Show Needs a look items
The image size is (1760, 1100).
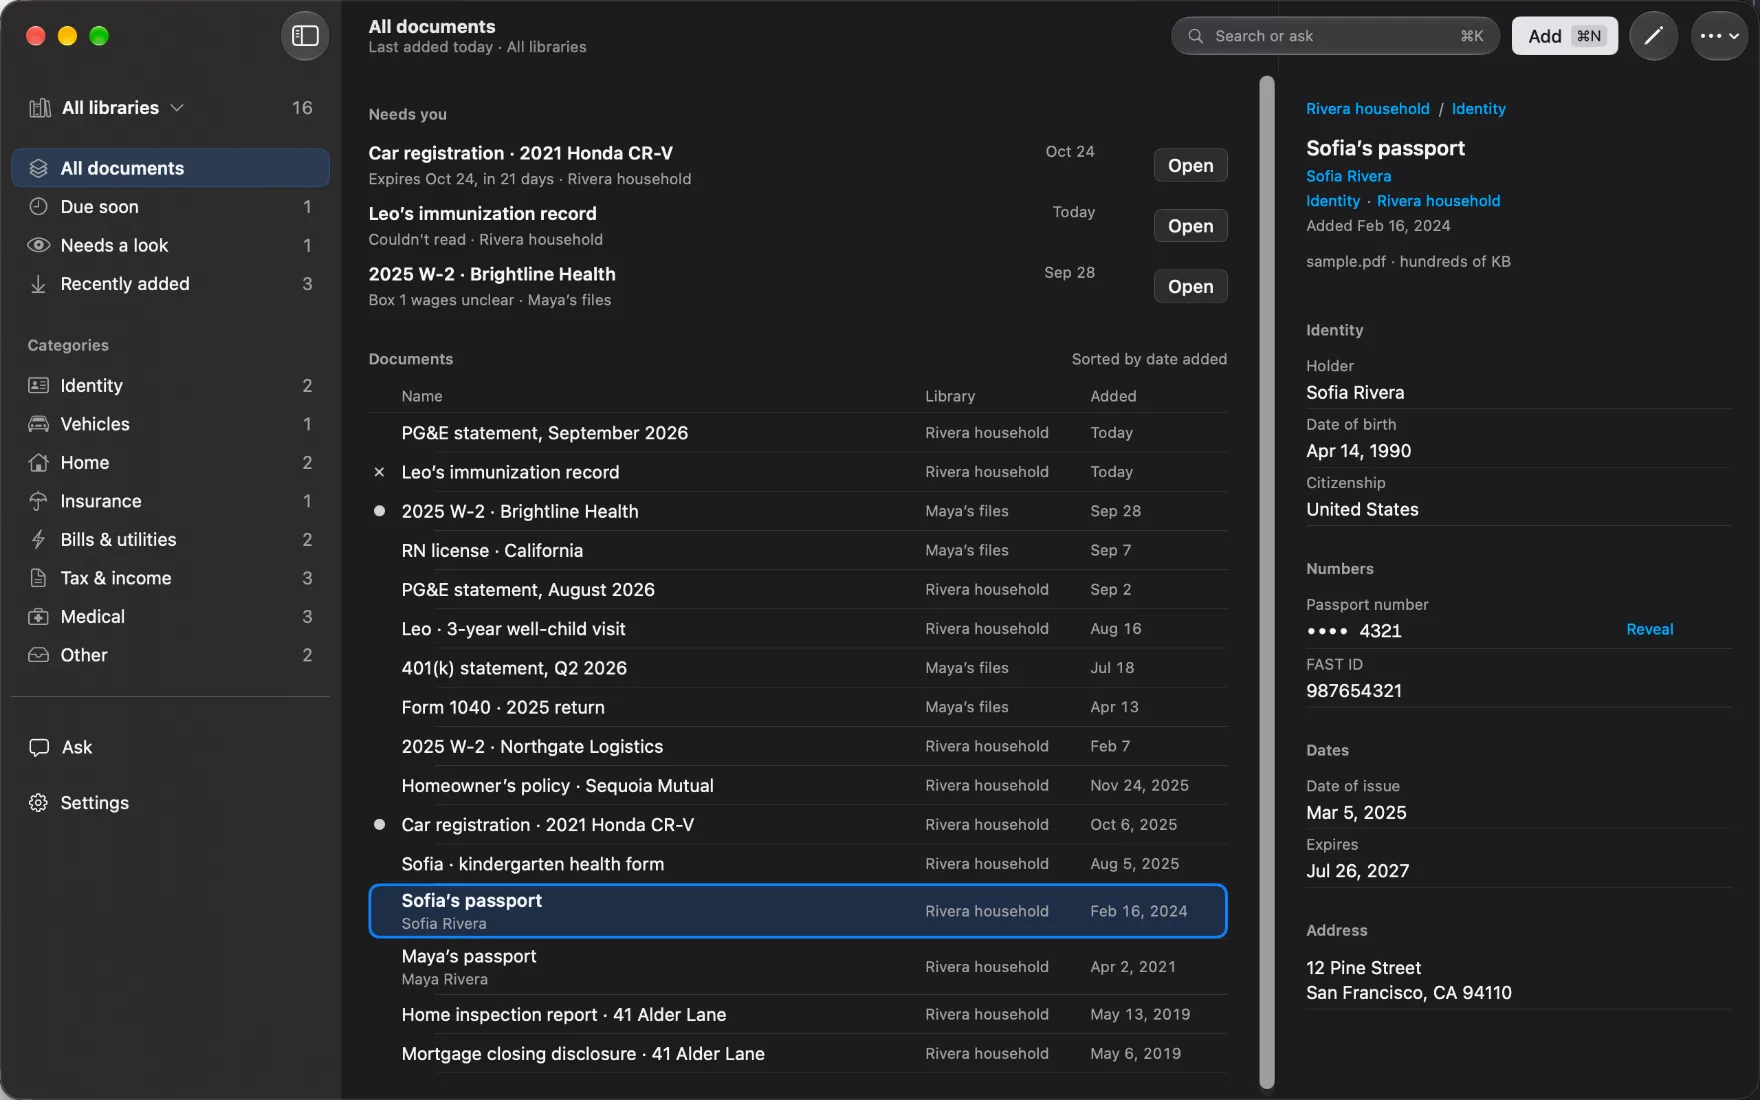click(x=170, y=245)
